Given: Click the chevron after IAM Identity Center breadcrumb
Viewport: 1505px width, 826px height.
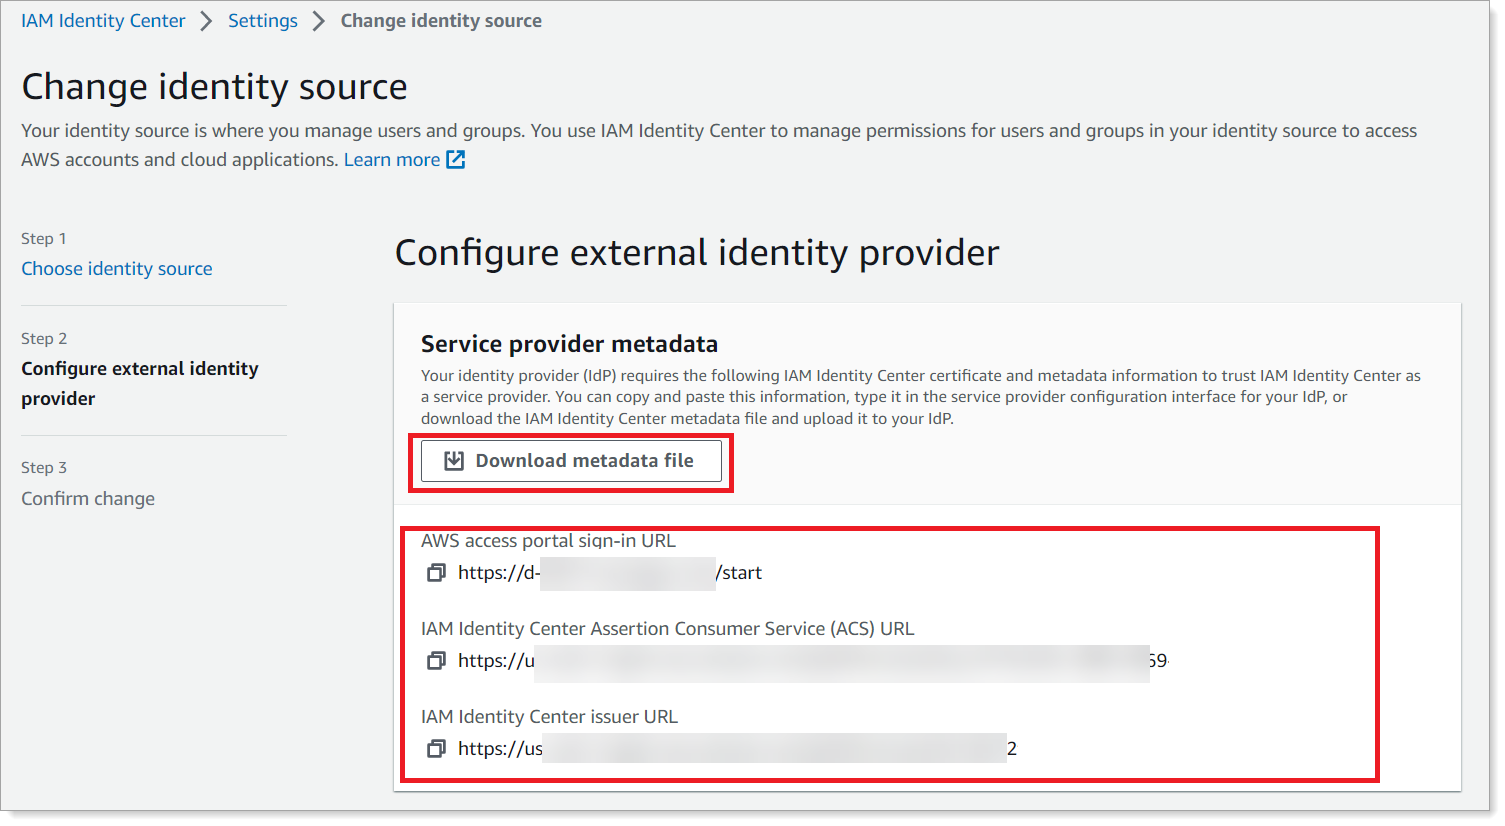Looking at the screenshot, I should [207, 20].
